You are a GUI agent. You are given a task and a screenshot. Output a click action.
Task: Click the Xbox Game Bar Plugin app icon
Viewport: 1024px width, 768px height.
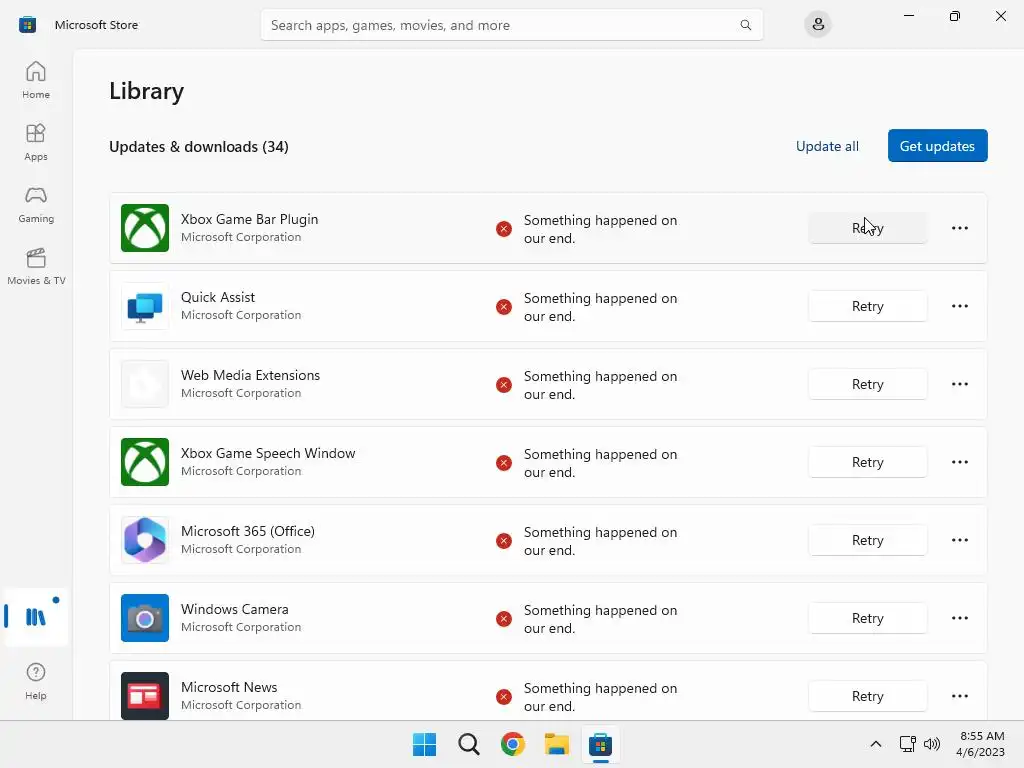tap(145, 228)
